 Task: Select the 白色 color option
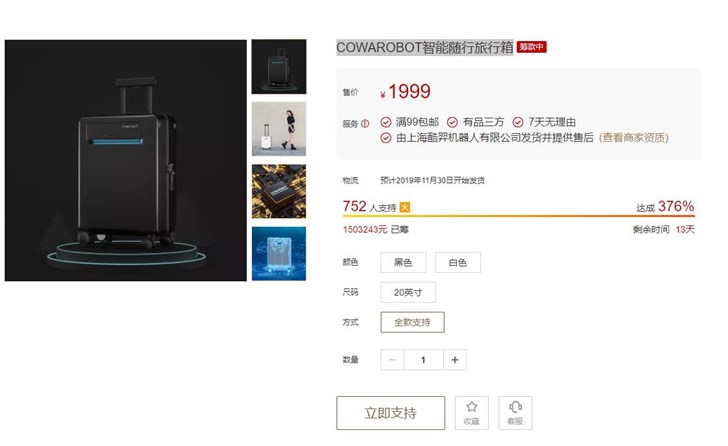point(458,263)
